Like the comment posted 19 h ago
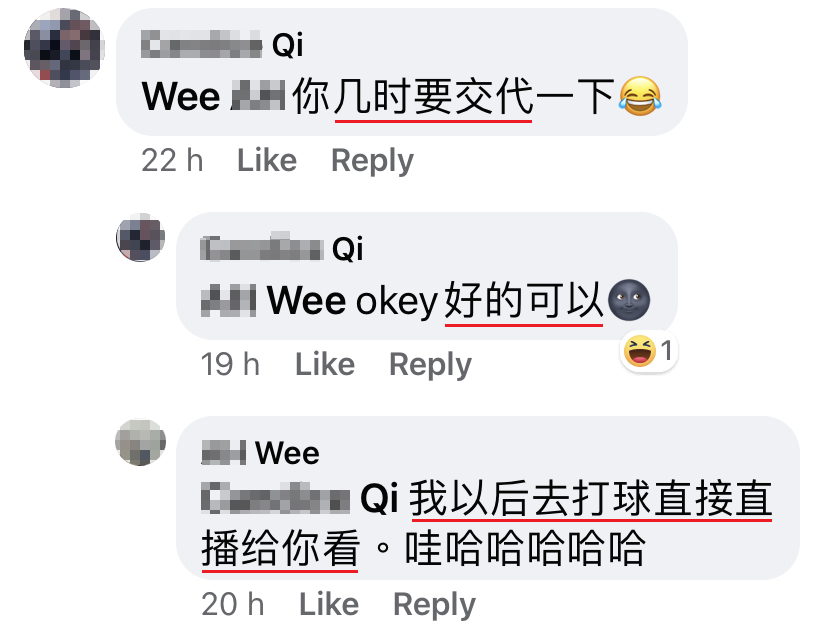This screenshot has width=828, height=628. coord(325,364)
